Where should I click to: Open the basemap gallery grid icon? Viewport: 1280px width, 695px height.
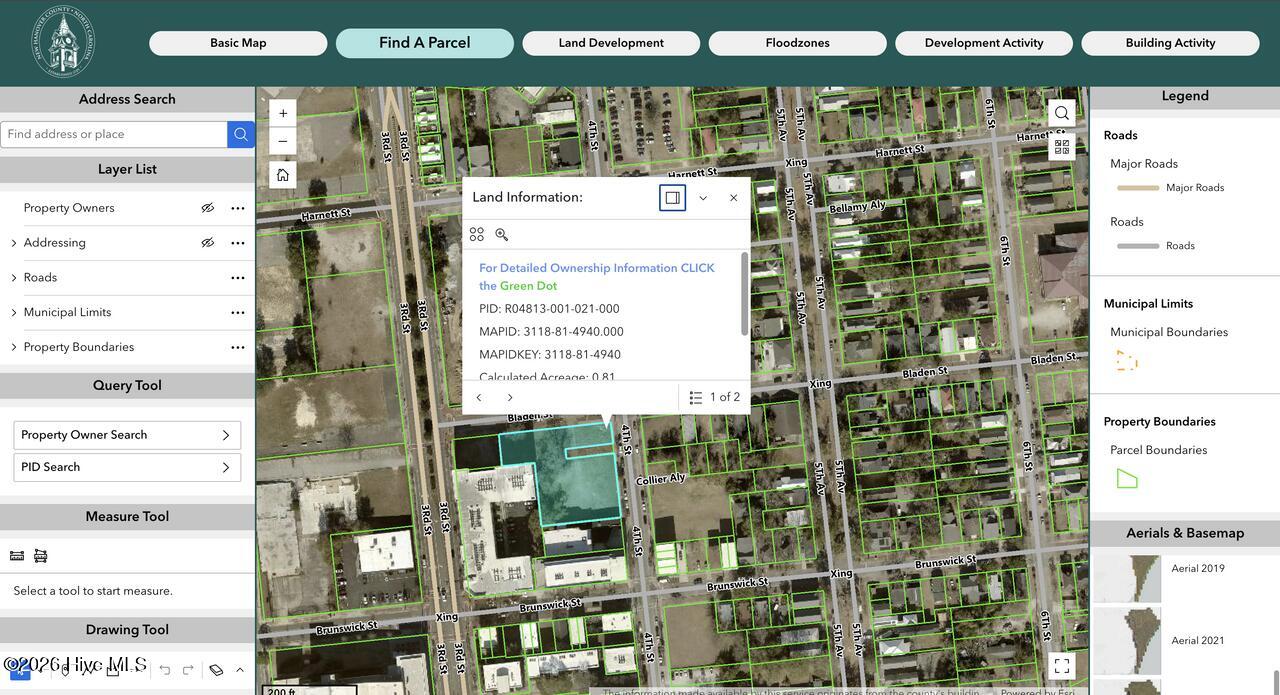coord(1062,147)
